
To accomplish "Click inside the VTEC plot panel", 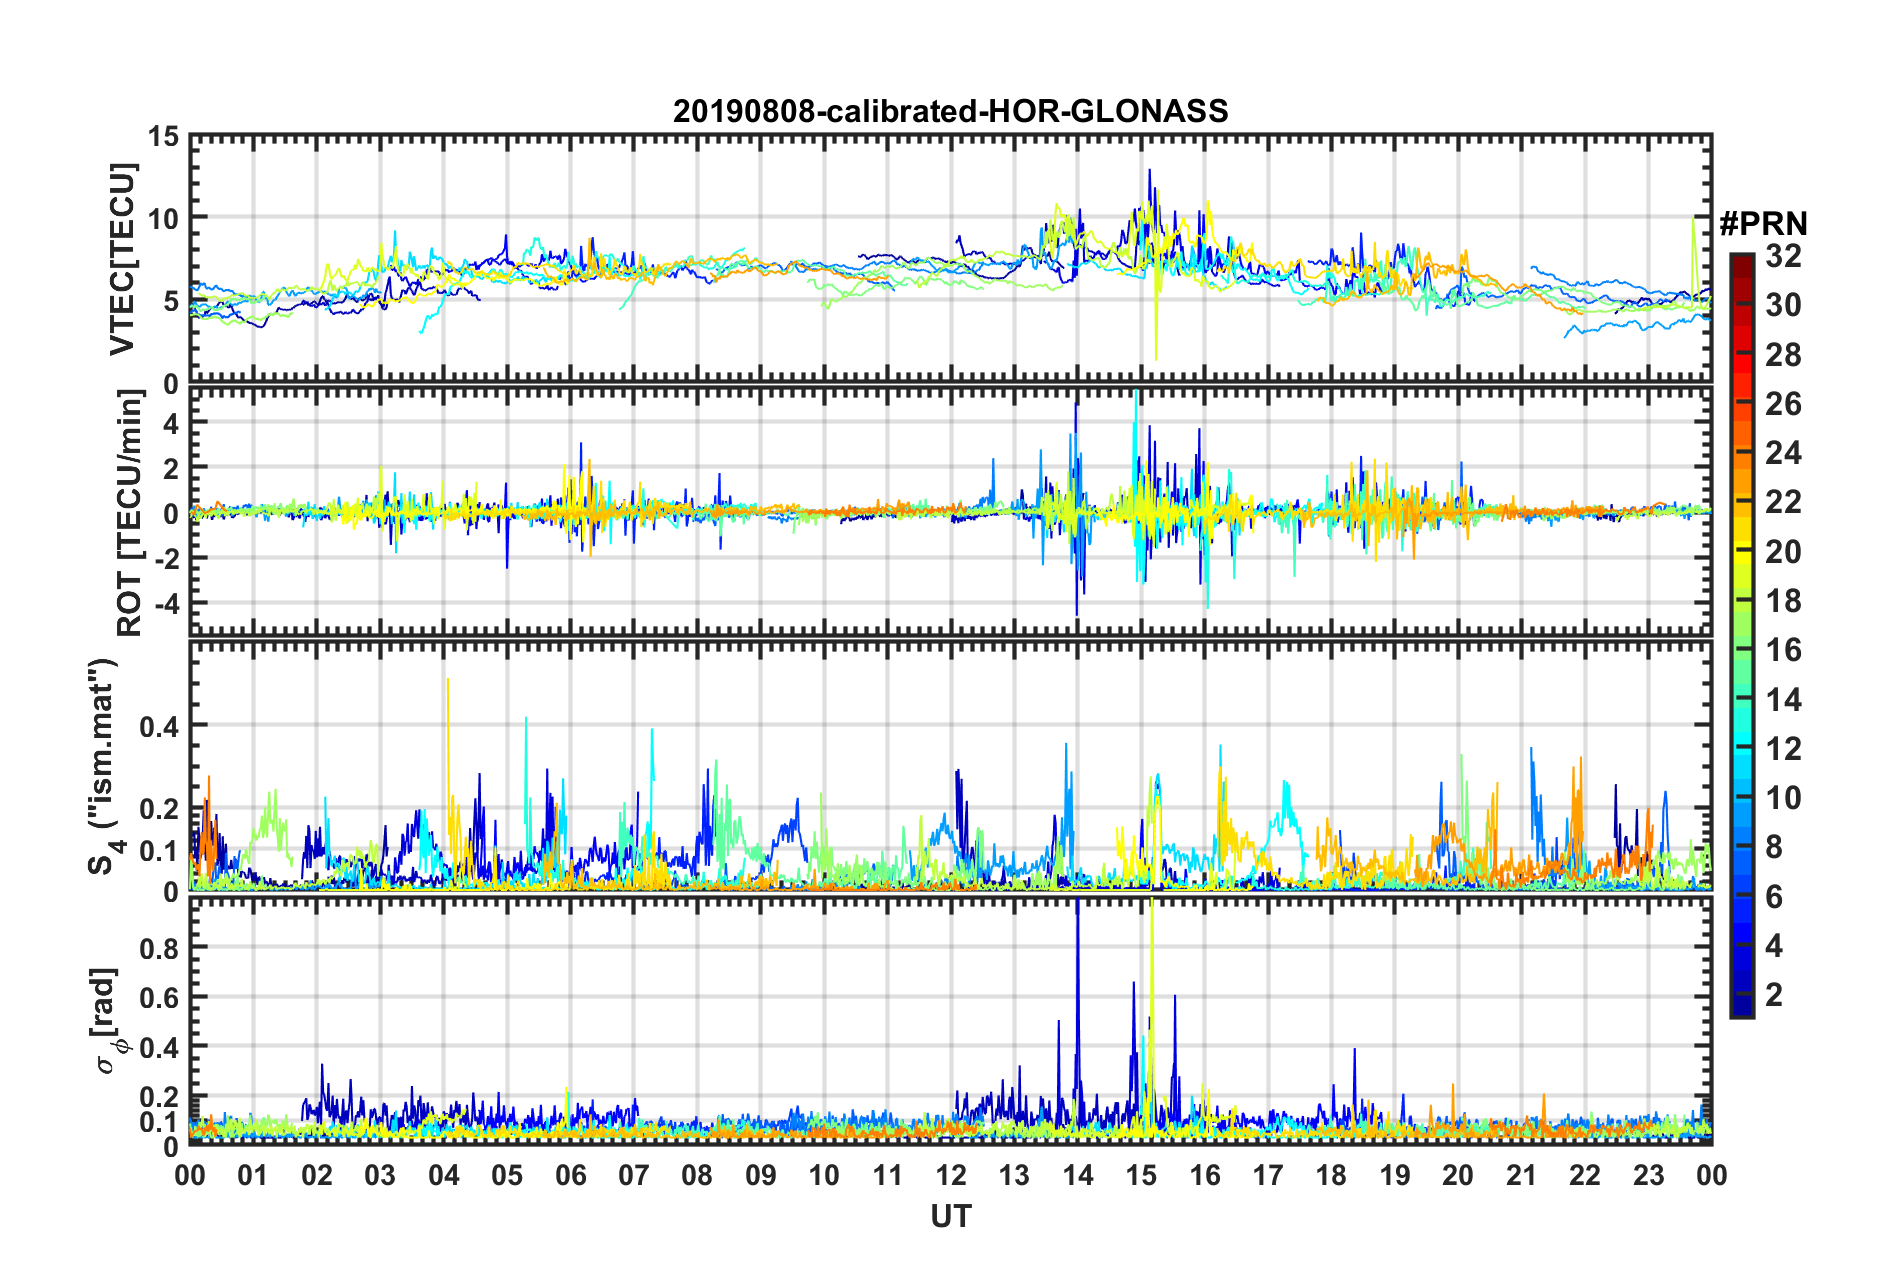I will click(950, 259).
